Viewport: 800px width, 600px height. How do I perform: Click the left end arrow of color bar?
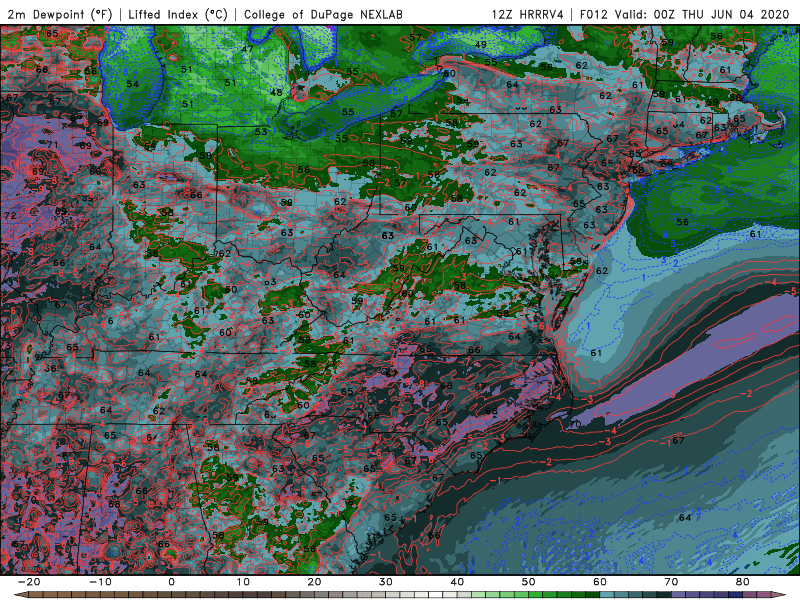pyautogui.click(x=19, y=595)
